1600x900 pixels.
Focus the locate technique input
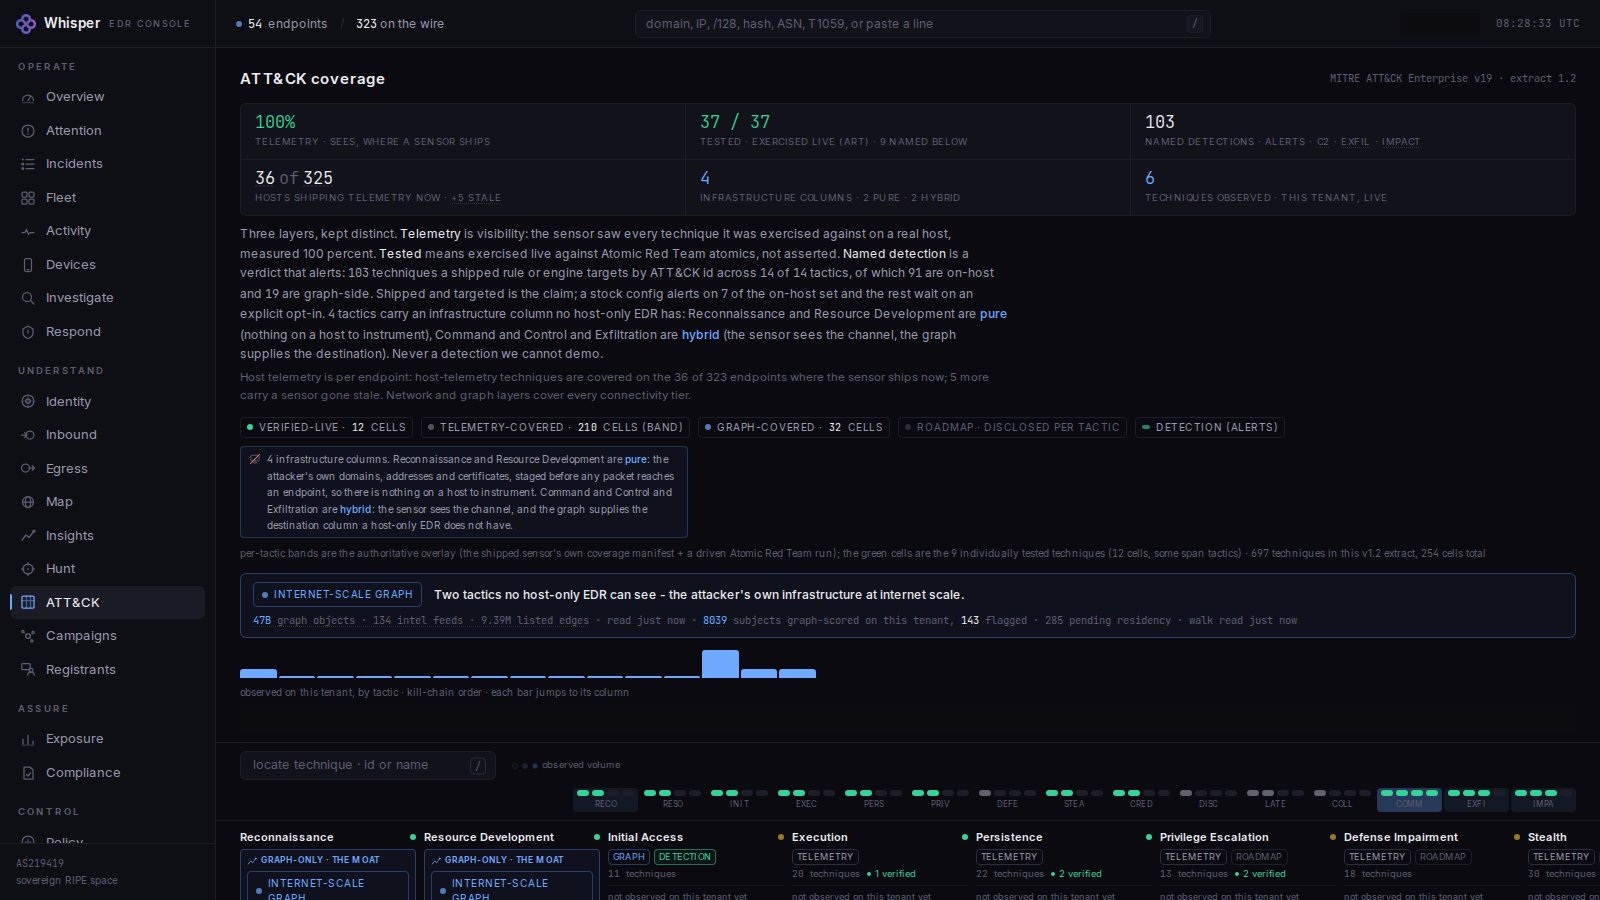(367, 765)
